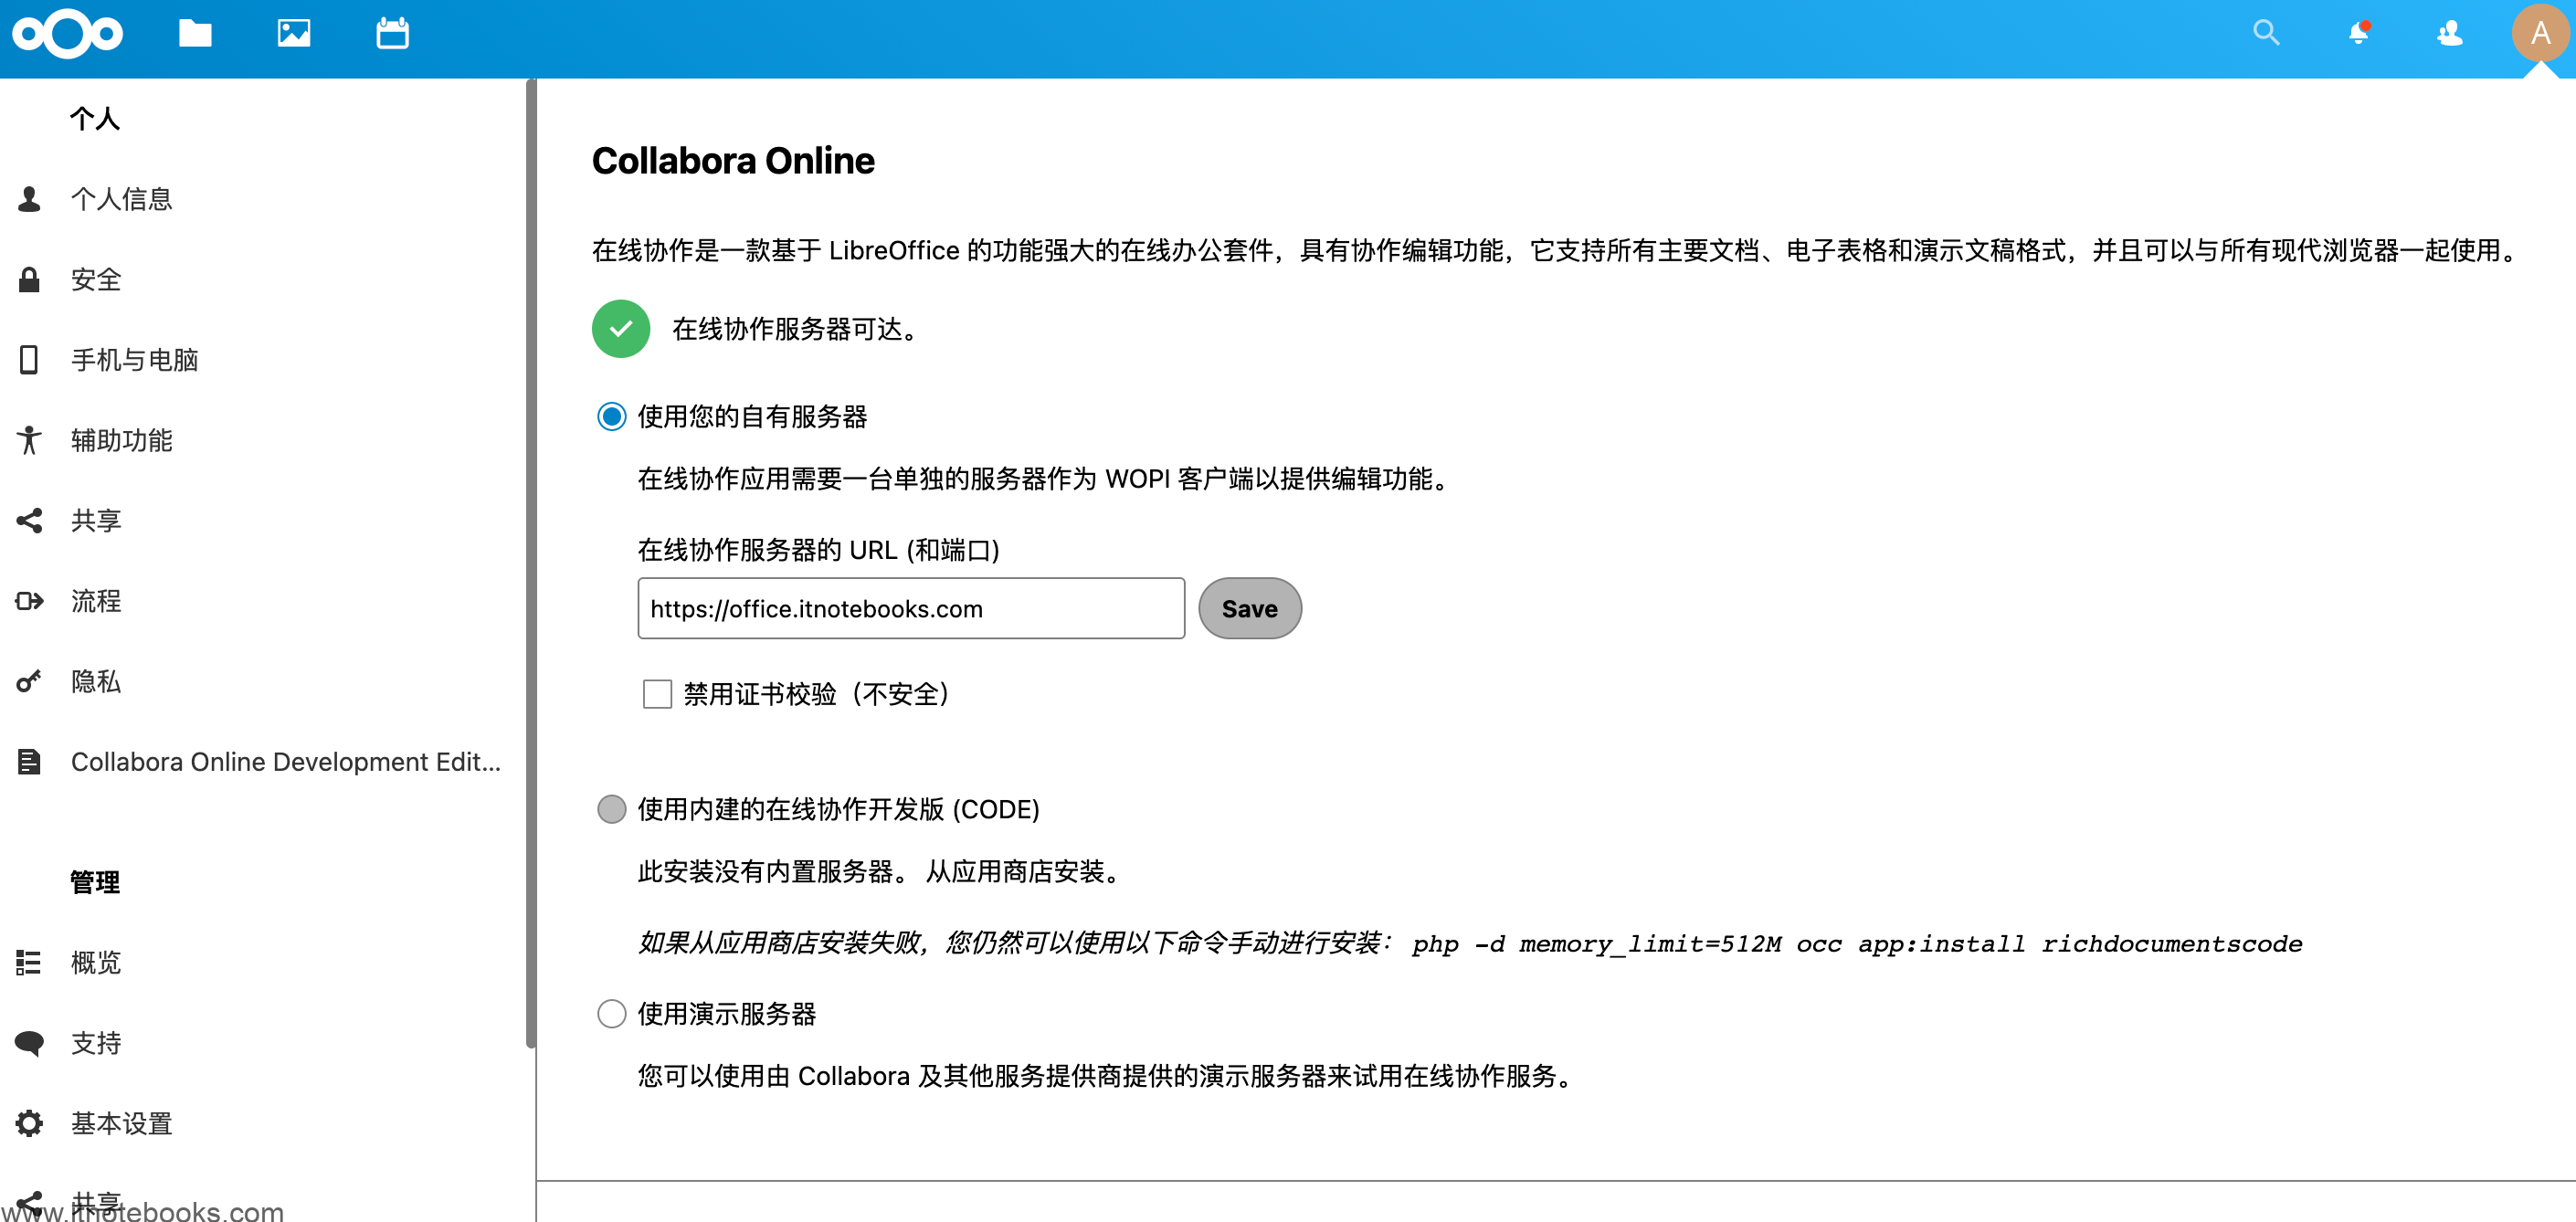
Task: Click the Save button
Action: (x=1250, y=609)
